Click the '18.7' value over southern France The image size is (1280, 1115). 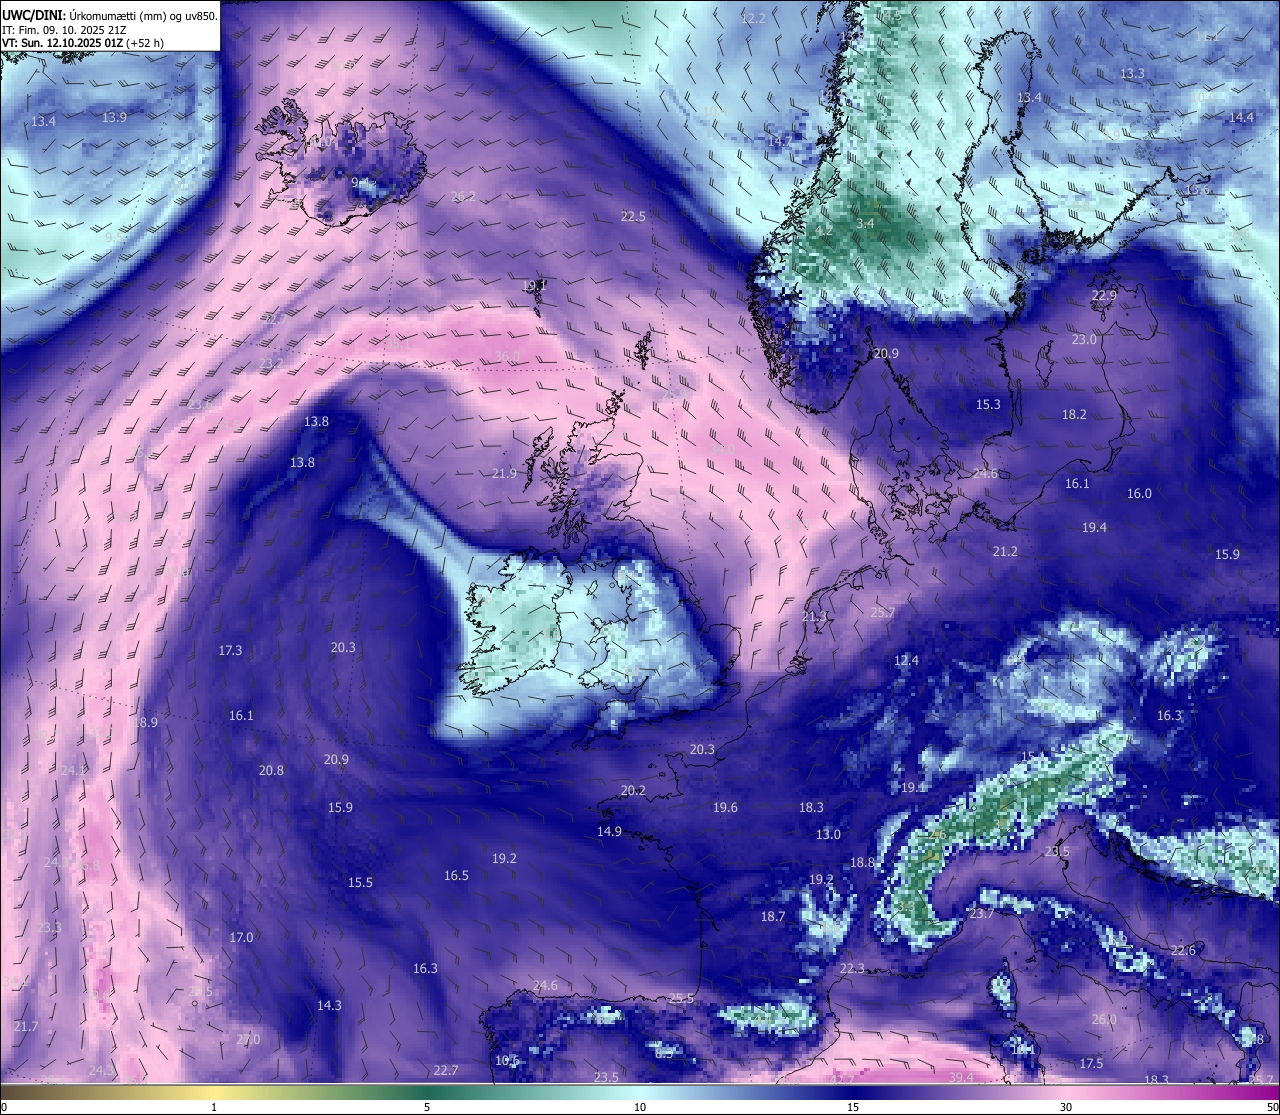(x=772, y=916)
